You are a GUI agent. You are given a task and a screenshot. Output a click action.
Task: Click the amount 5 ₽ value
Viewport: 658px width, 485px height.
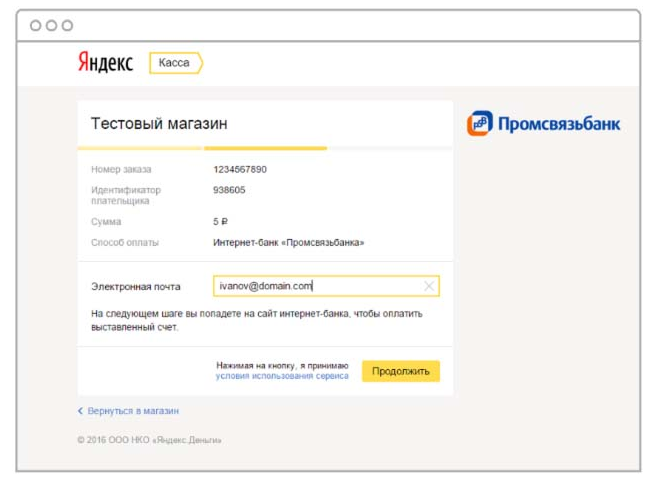pyautogui.click(x=220, y=222)
